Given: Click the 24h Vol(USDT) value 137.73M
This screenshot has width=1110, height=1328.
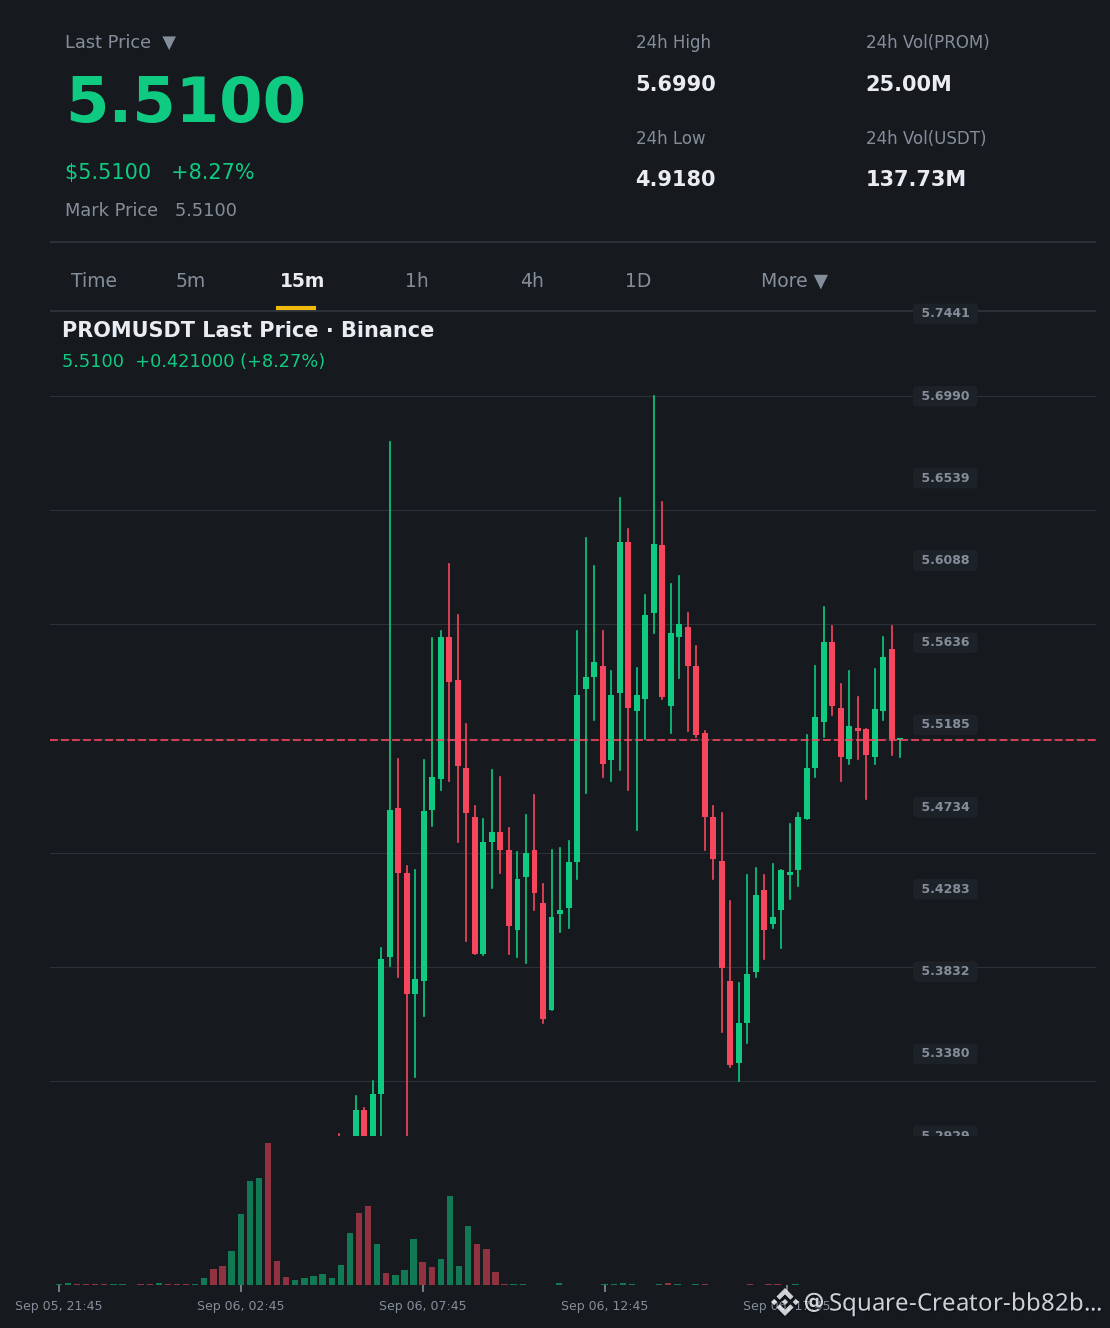Looking at the screenshot, I should click(916, 179).
